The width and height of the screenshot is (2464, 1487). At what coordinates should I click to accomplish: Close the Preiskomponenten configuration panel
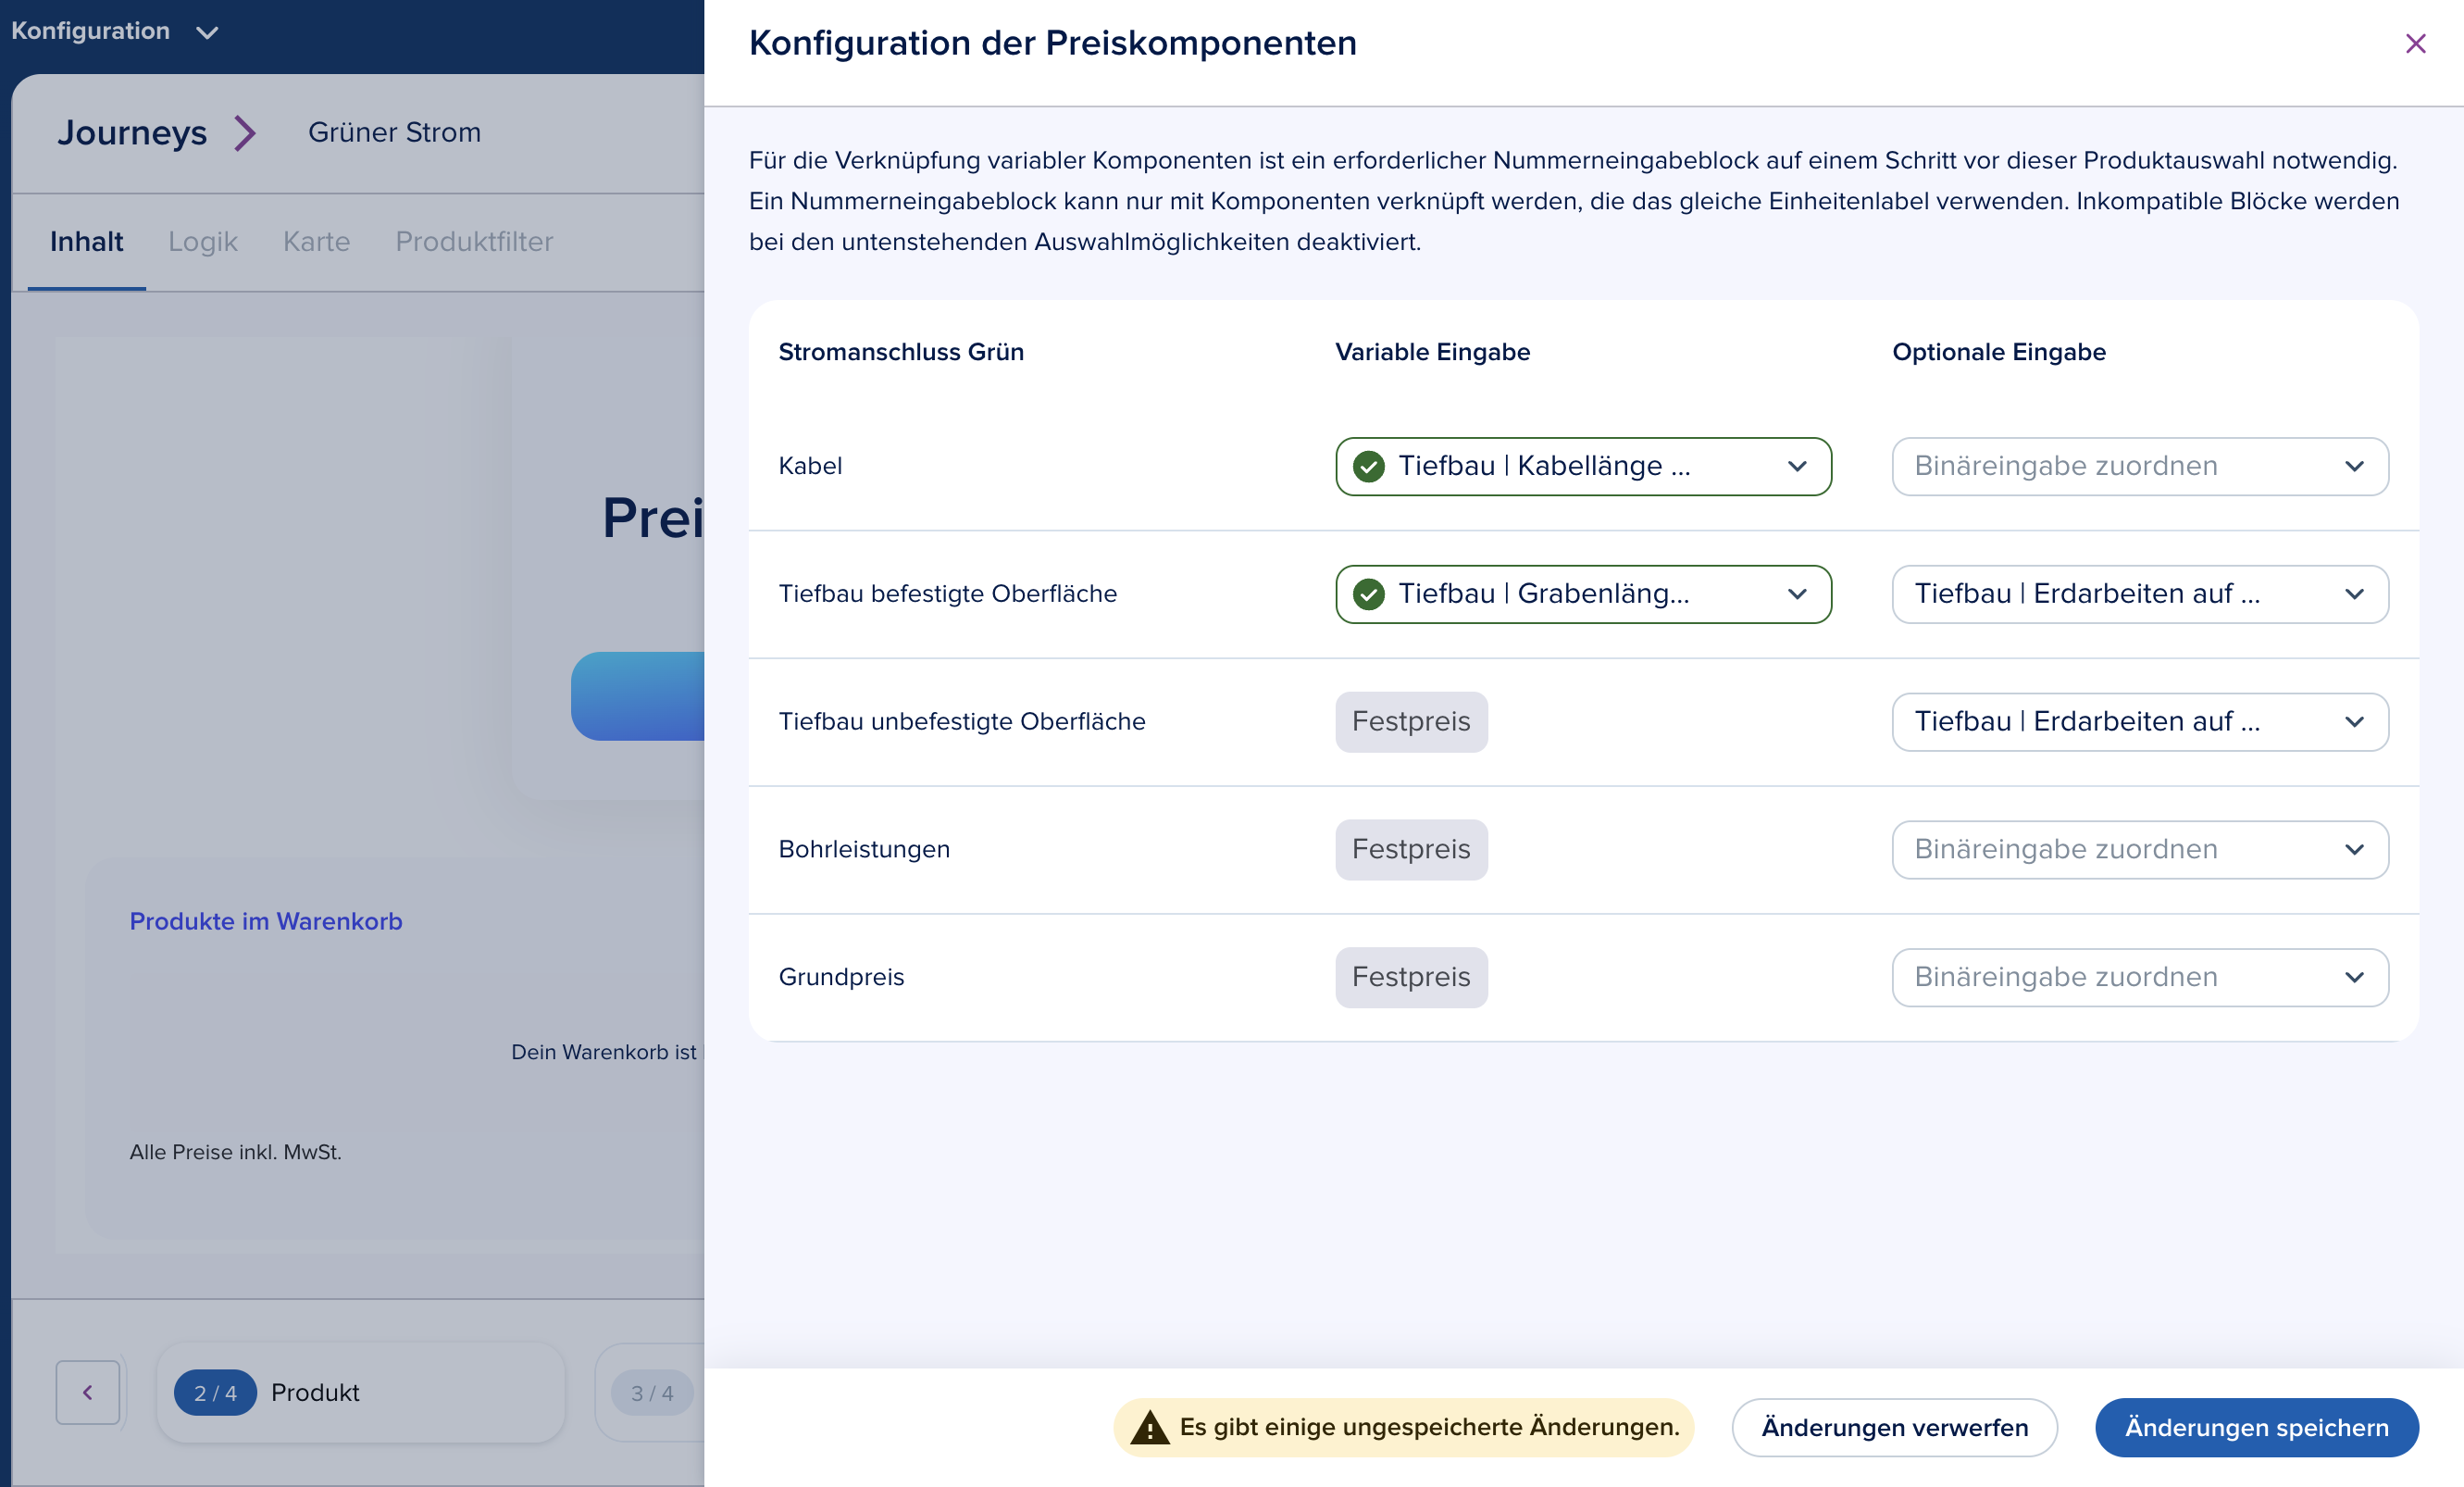pos(2415,44)
